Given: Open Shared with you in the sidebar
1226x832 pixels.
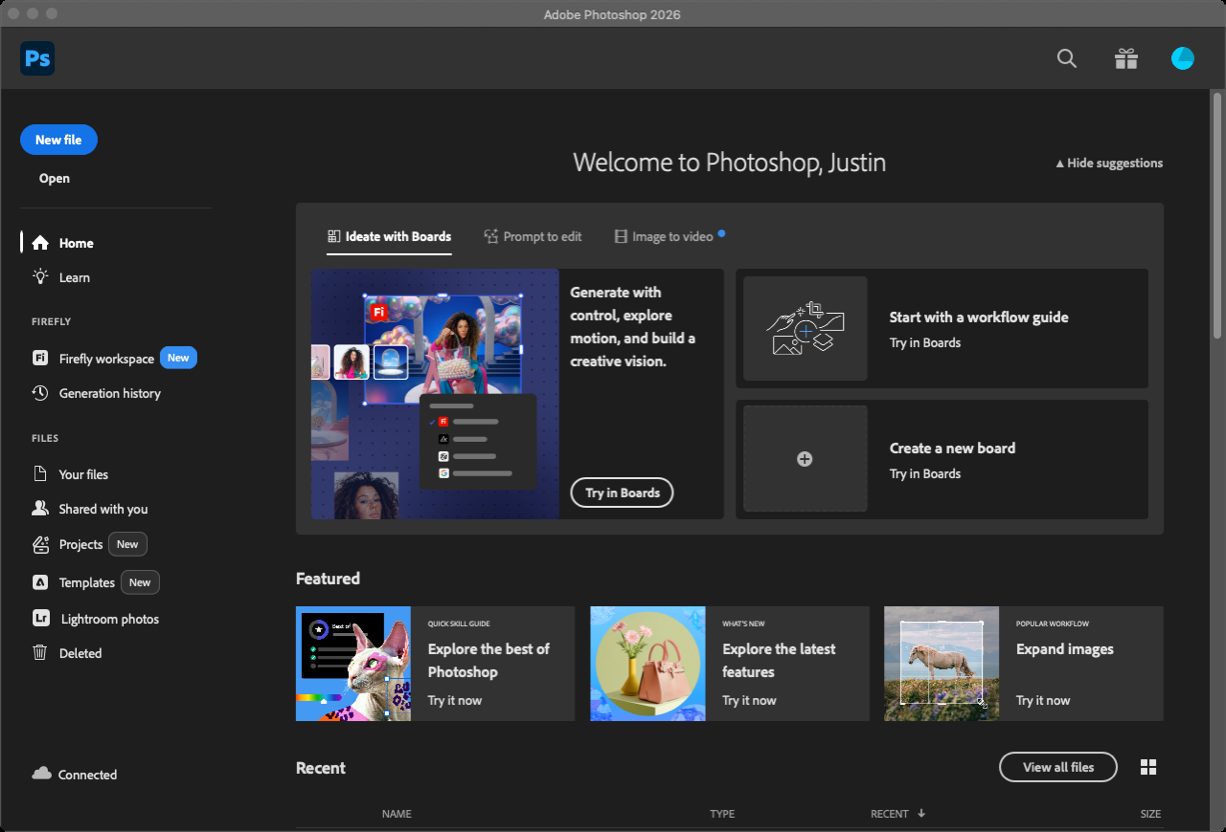Looking at the screenshot, I should 103,508.
